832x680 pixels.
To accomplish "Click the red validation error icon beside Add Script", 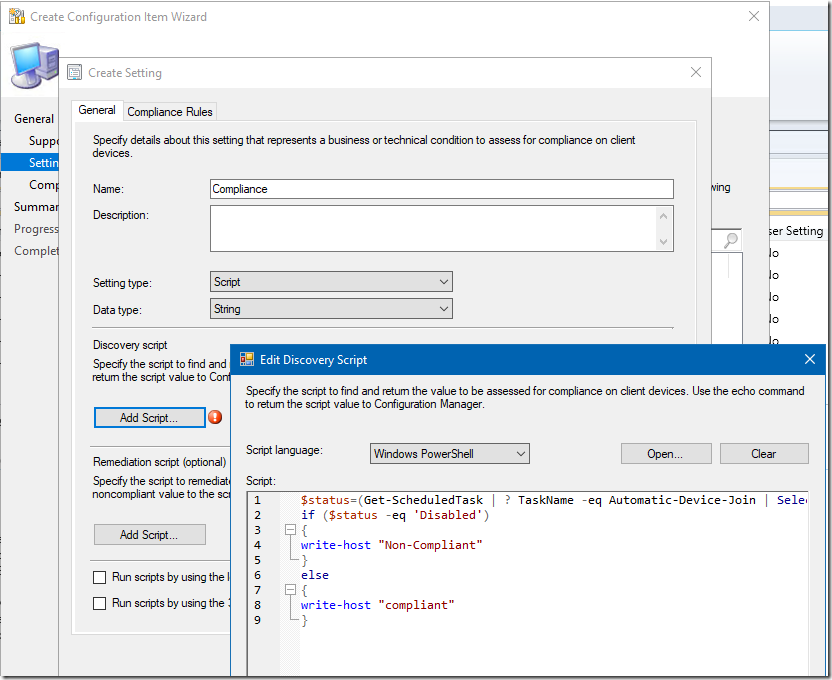I will click(x=215, y=418).
